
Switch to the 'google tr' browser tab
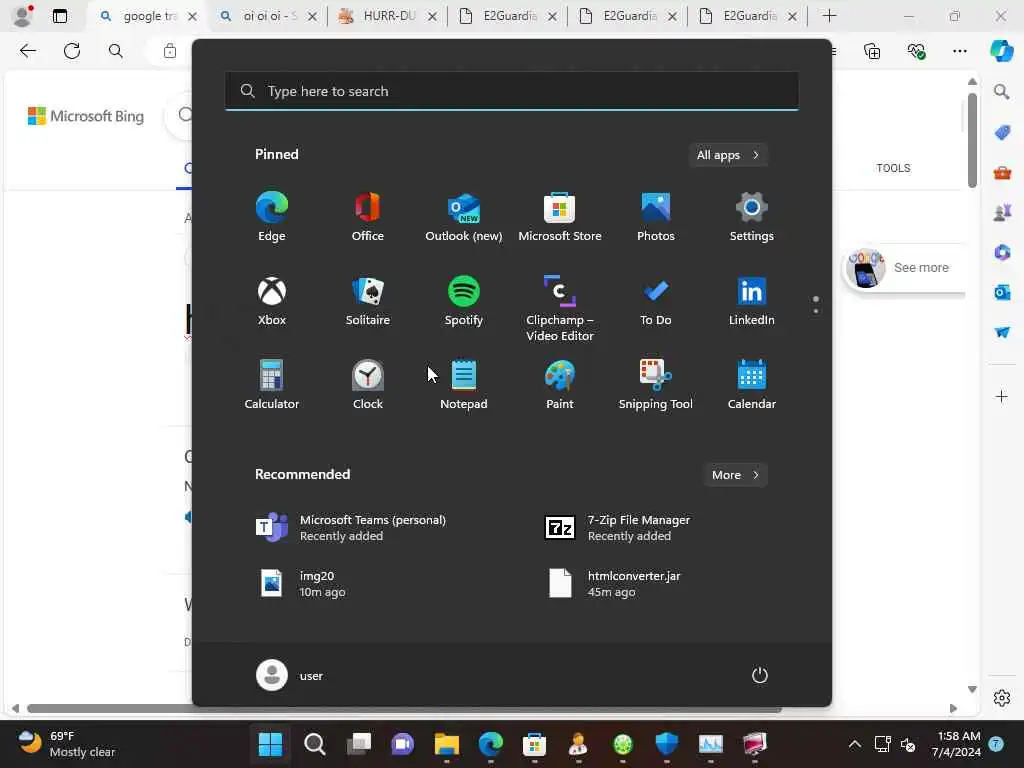click(x=148, y=16)
